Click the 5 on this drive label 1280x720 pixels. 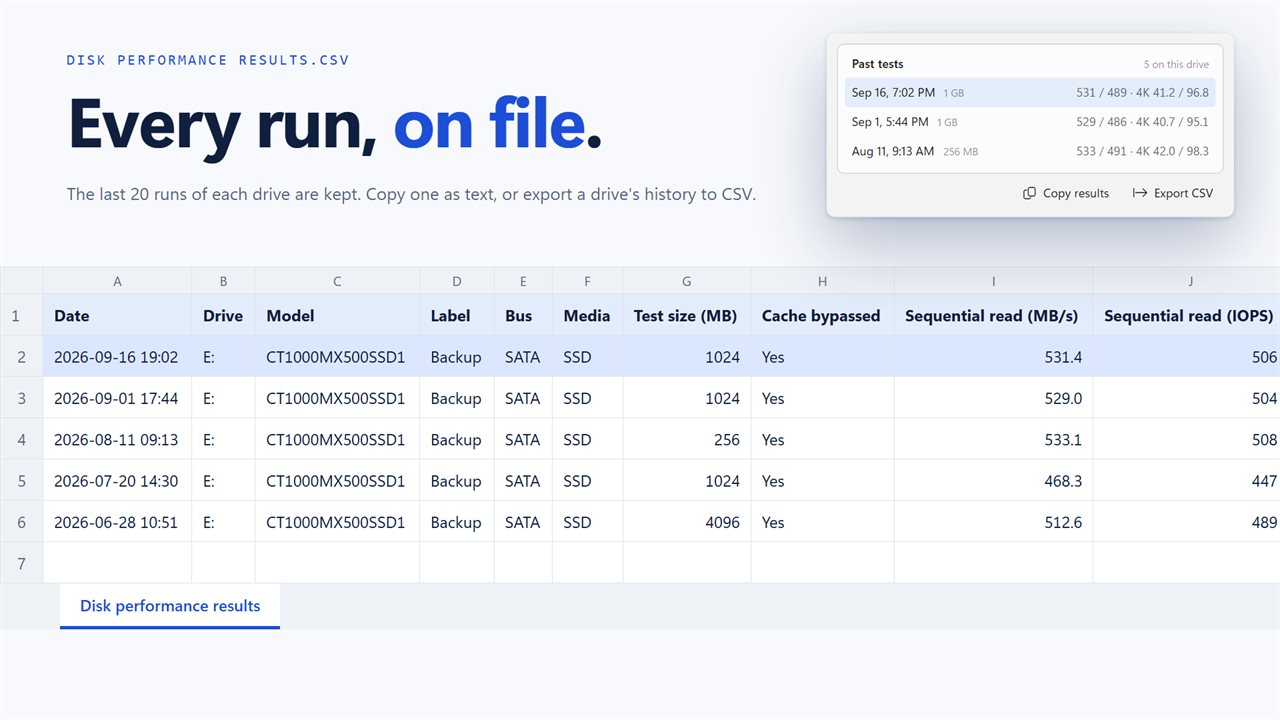(x=1176, y=64)
